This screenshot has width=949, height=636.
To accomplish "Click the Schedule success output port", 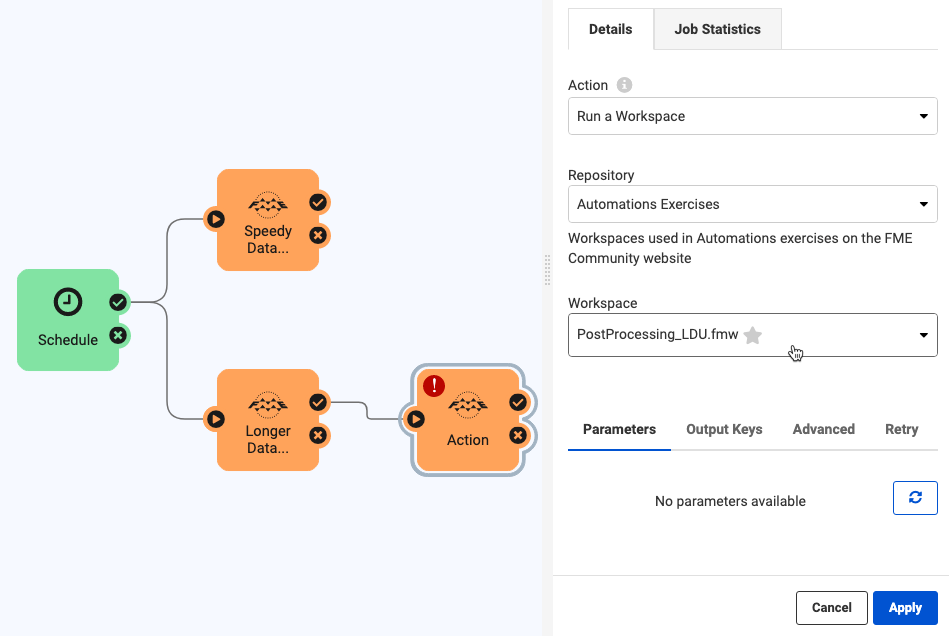I will coord(118,301).
